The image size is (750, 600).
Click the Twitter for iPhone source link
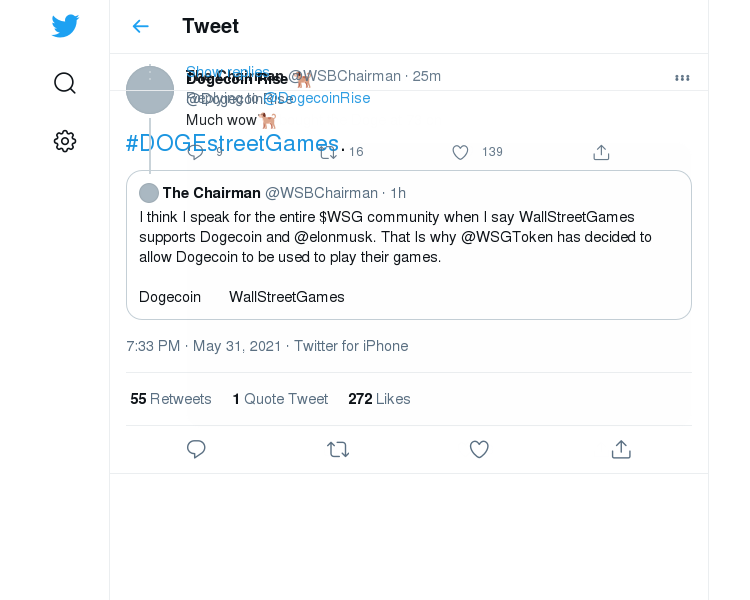click(x=351, y=346)
